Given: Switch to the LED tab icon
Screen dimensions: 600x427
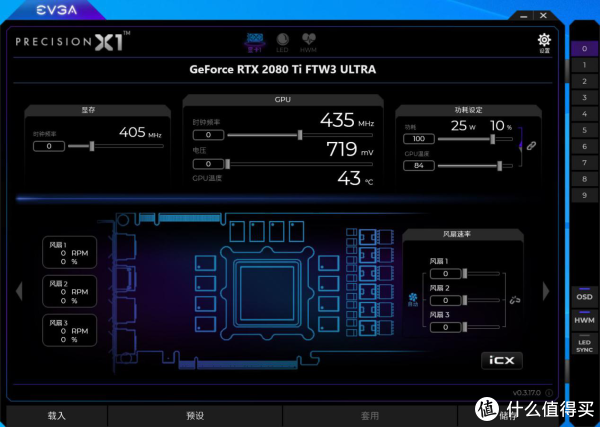Looking at the screenshot, I should pyautogui.click(x=282, y=40).
